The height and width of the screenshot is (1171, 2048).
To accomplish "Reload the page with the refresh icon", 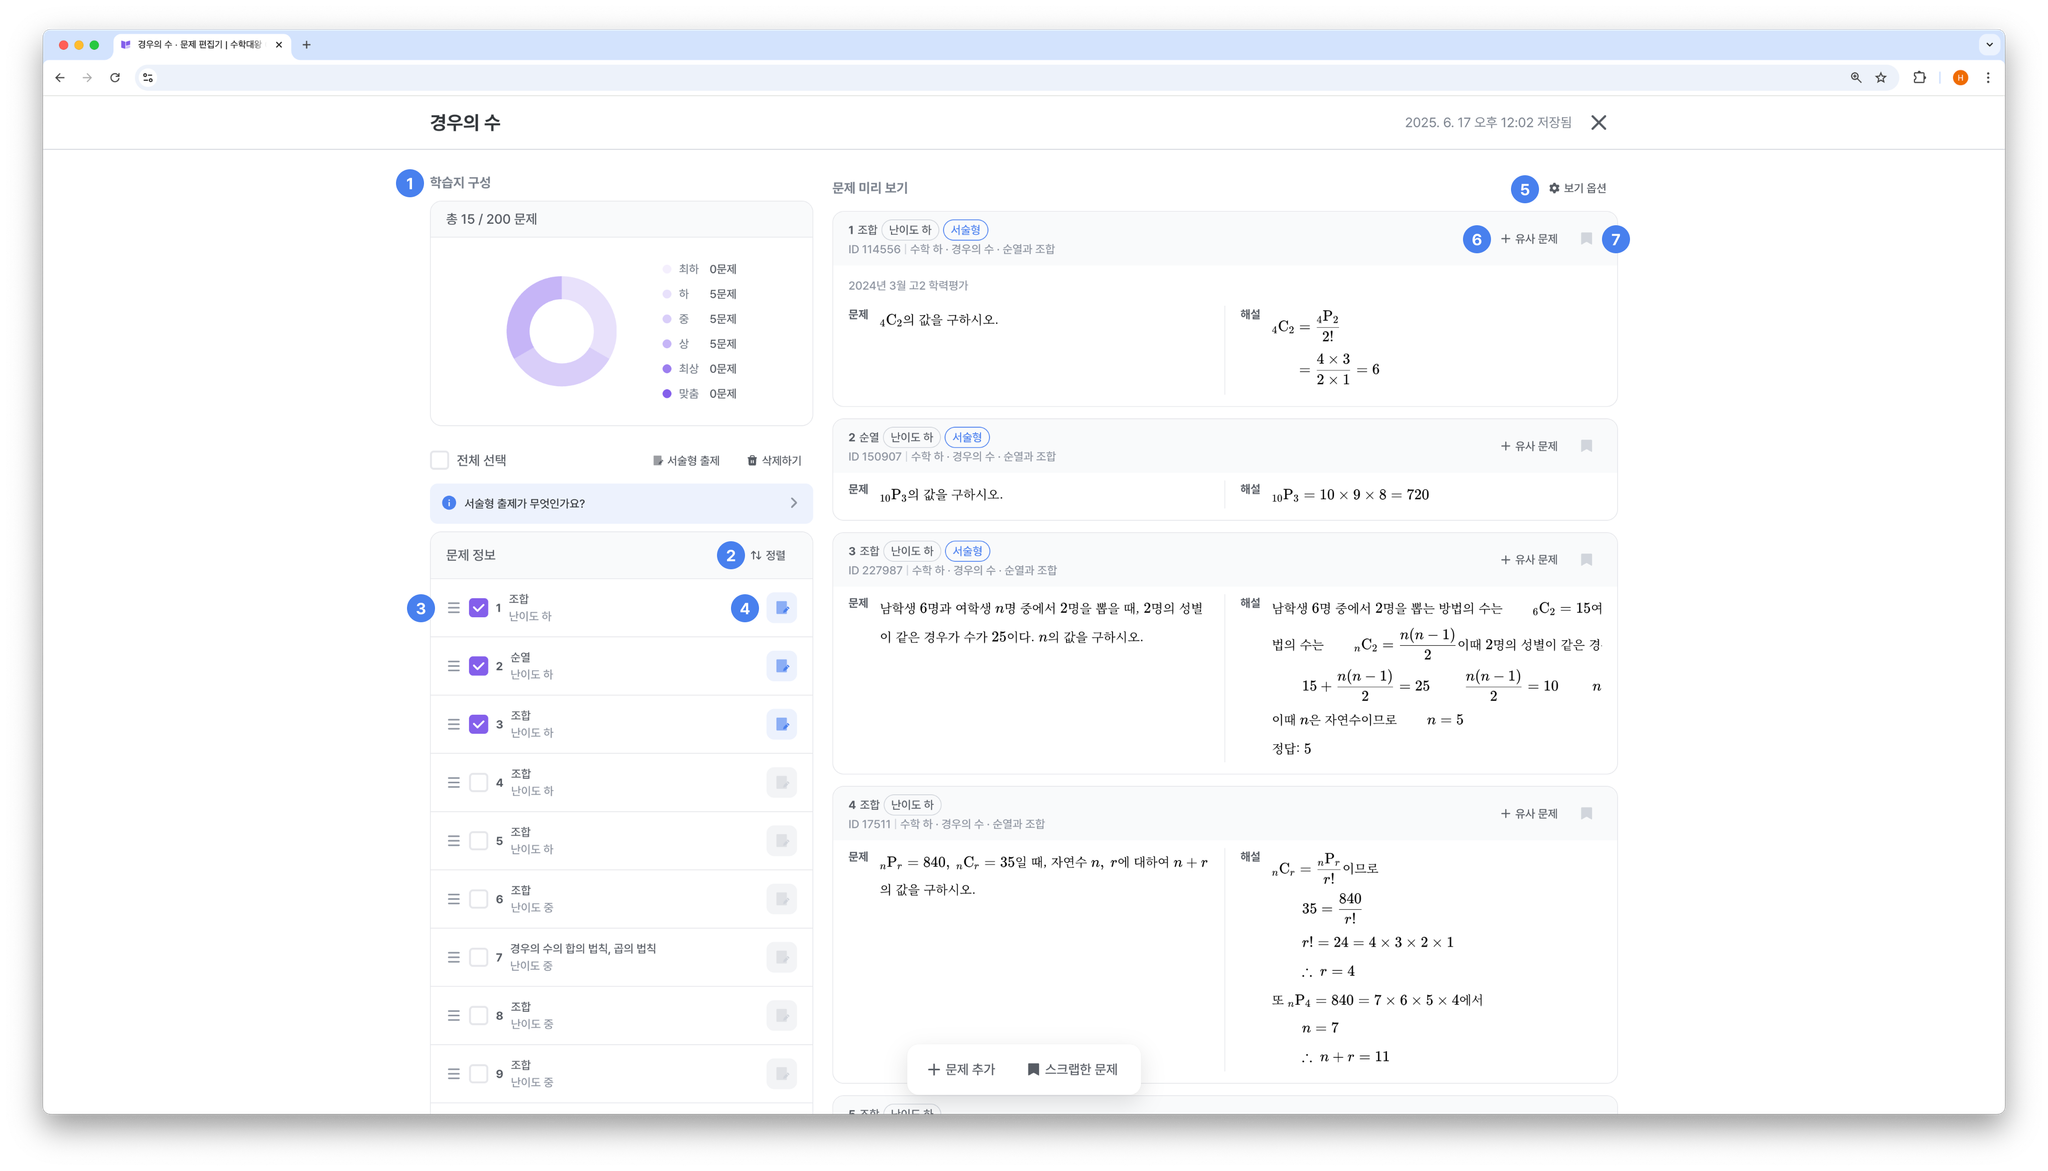I will (x=115, y=78).
